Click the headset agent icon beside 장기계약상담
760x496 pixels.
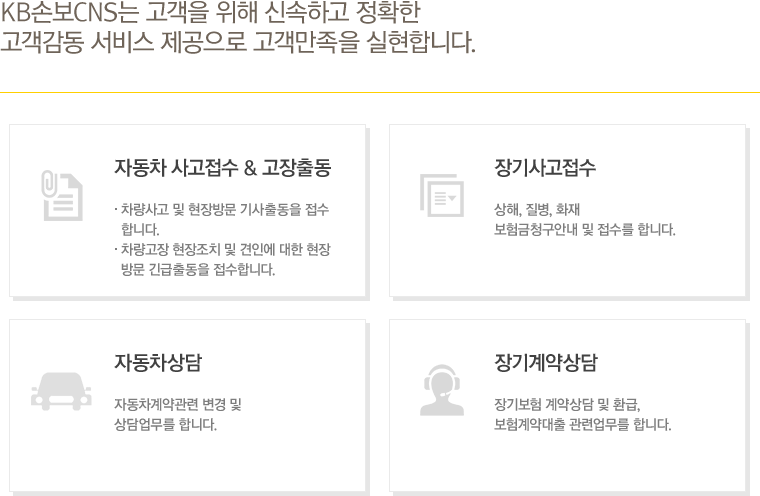(441, 390)
